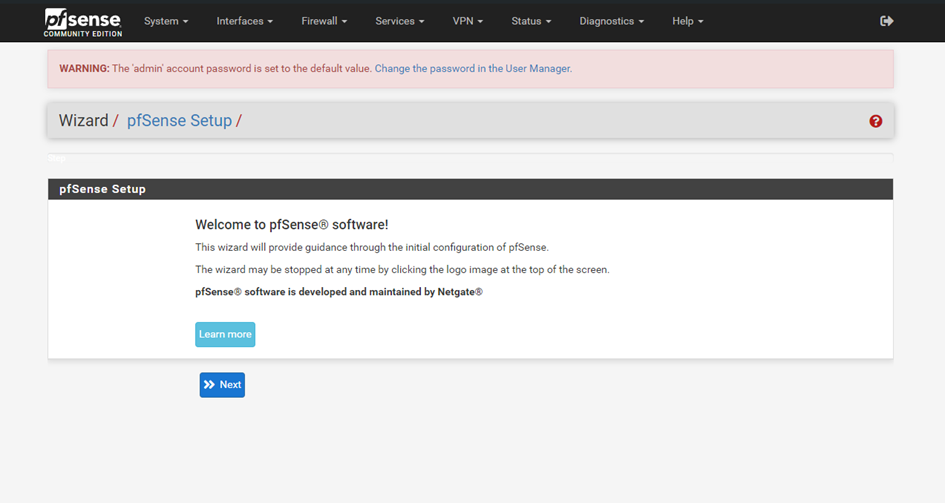Viewport: 945px width, 503px height.
Task: Open the Interfaces menu
Action: [x=244, y=21]
